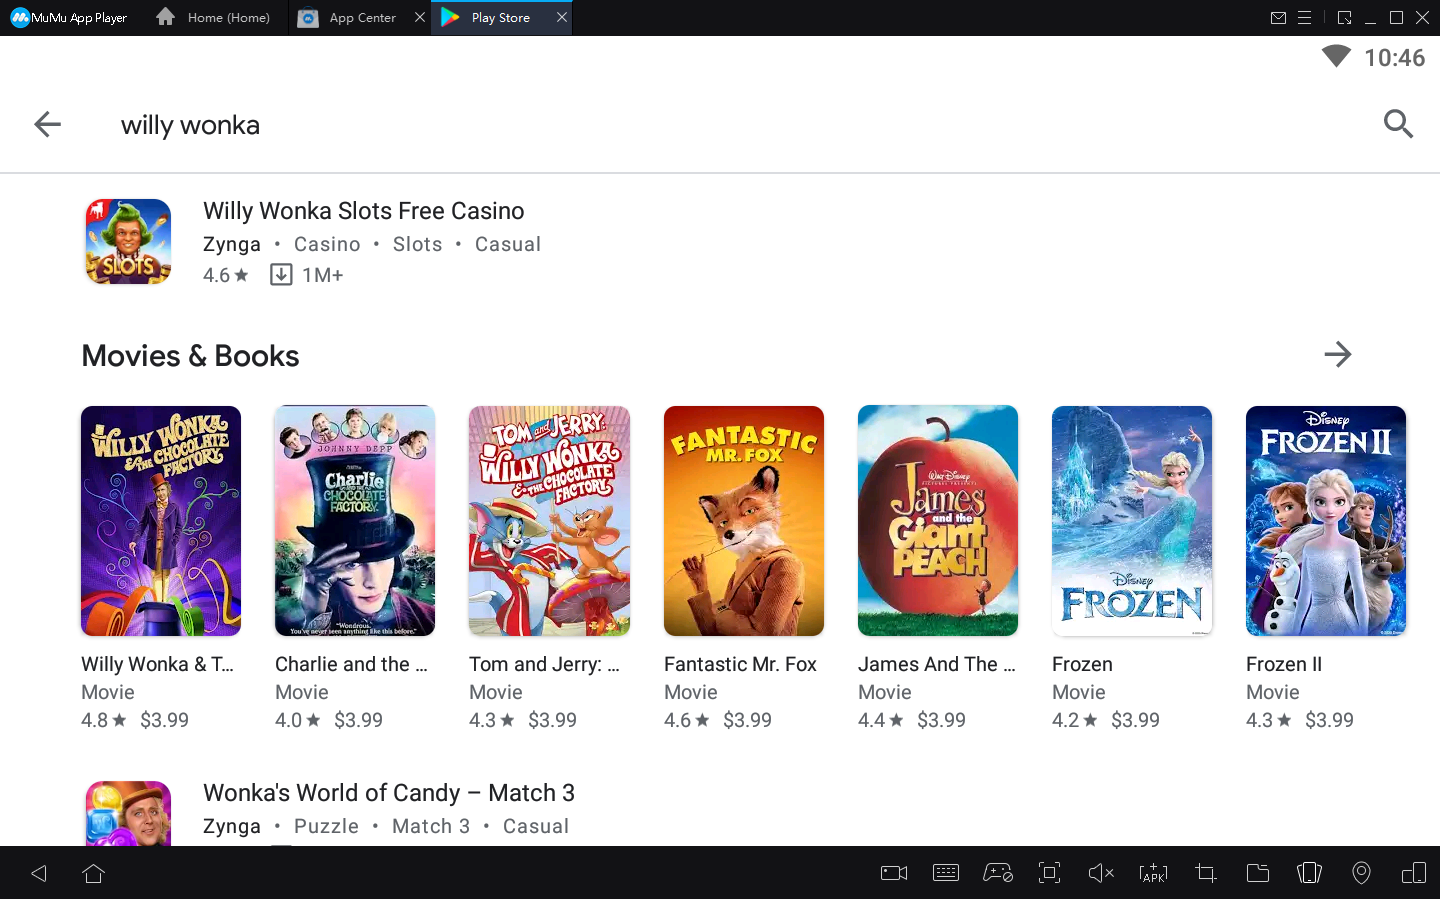Open the MuMu mail messages icon
The height and width of the screenshot is (899, 1440).
[1278, 18]
